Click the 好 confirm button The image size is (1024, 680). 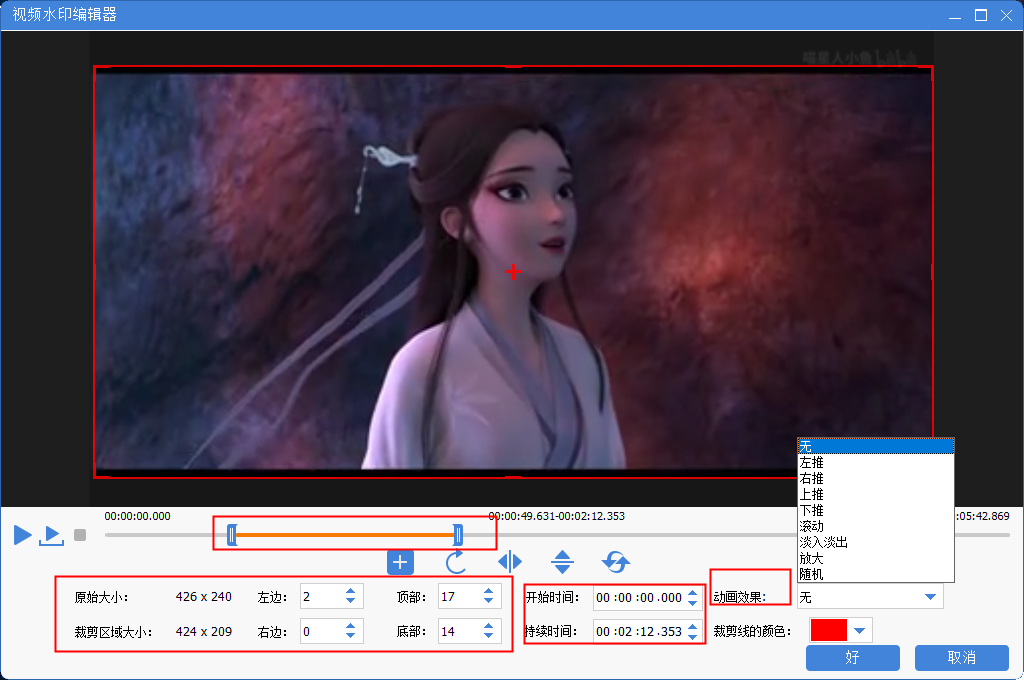[852, 658]
